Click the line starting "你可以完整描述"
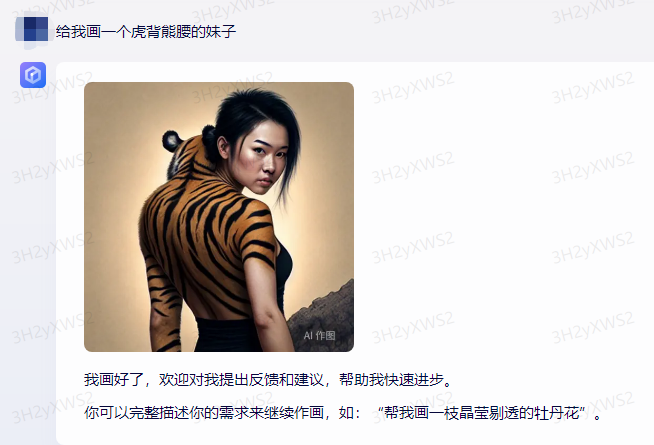The image size is (654, 445). tap(342, 413)
